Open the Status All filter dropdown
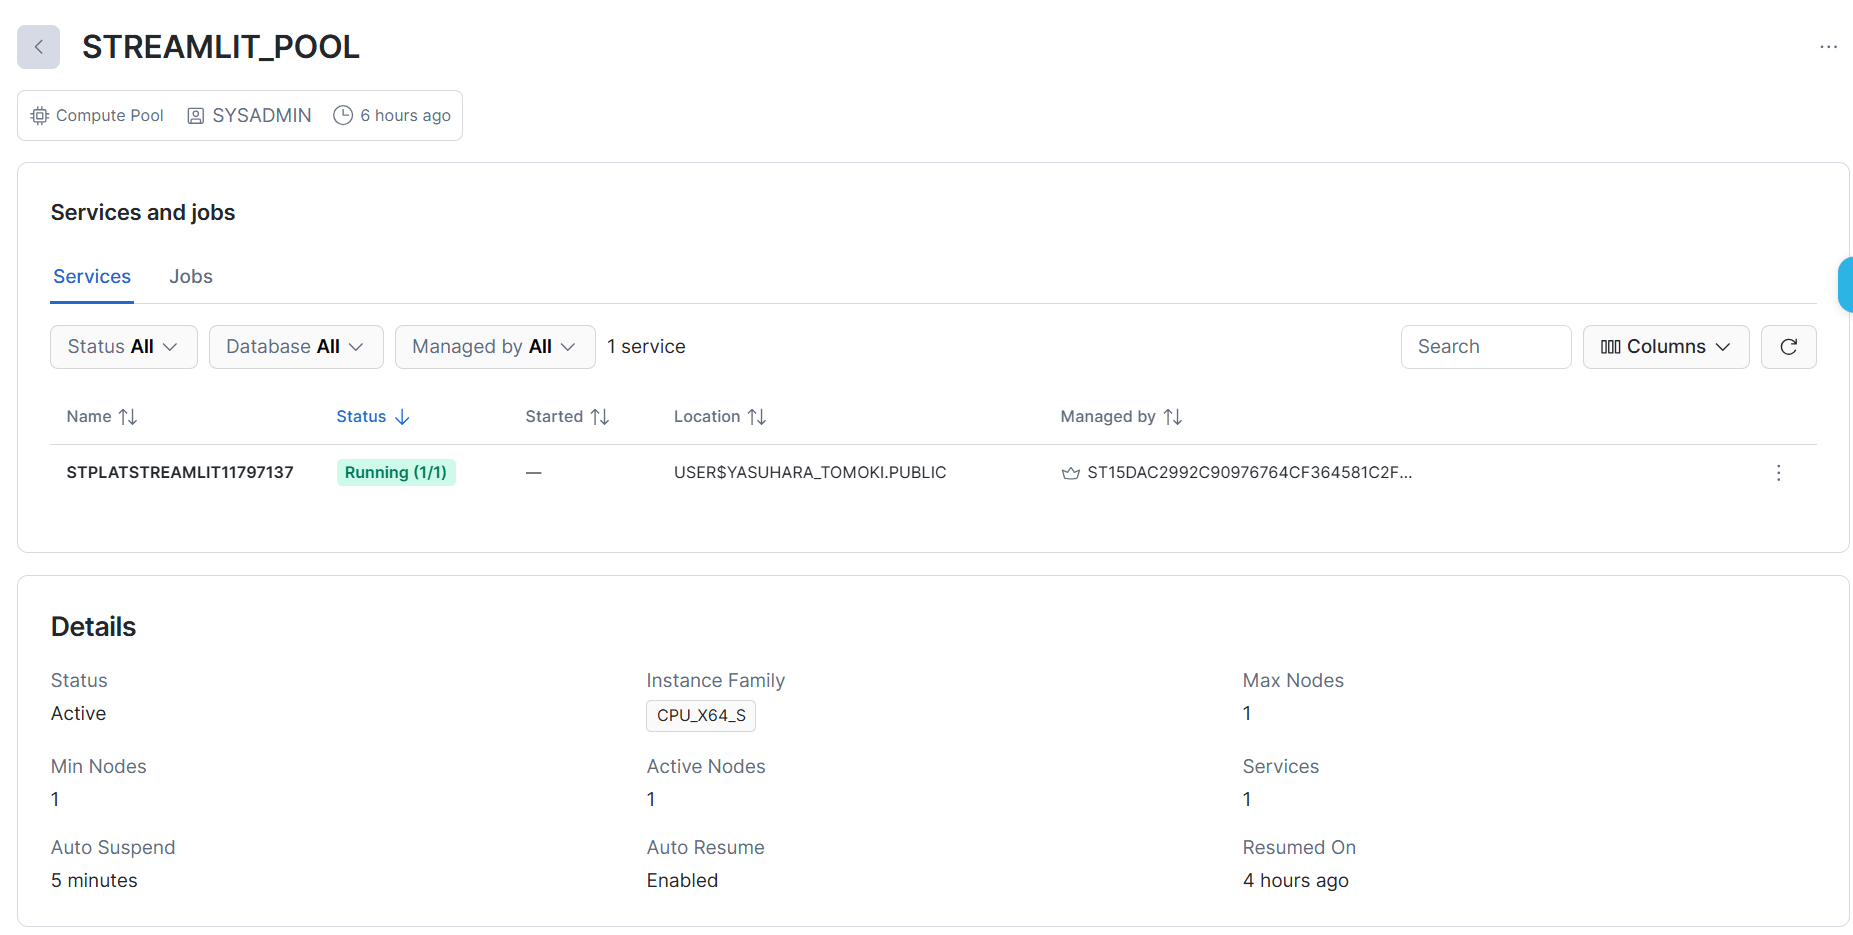 coord(124,347)
